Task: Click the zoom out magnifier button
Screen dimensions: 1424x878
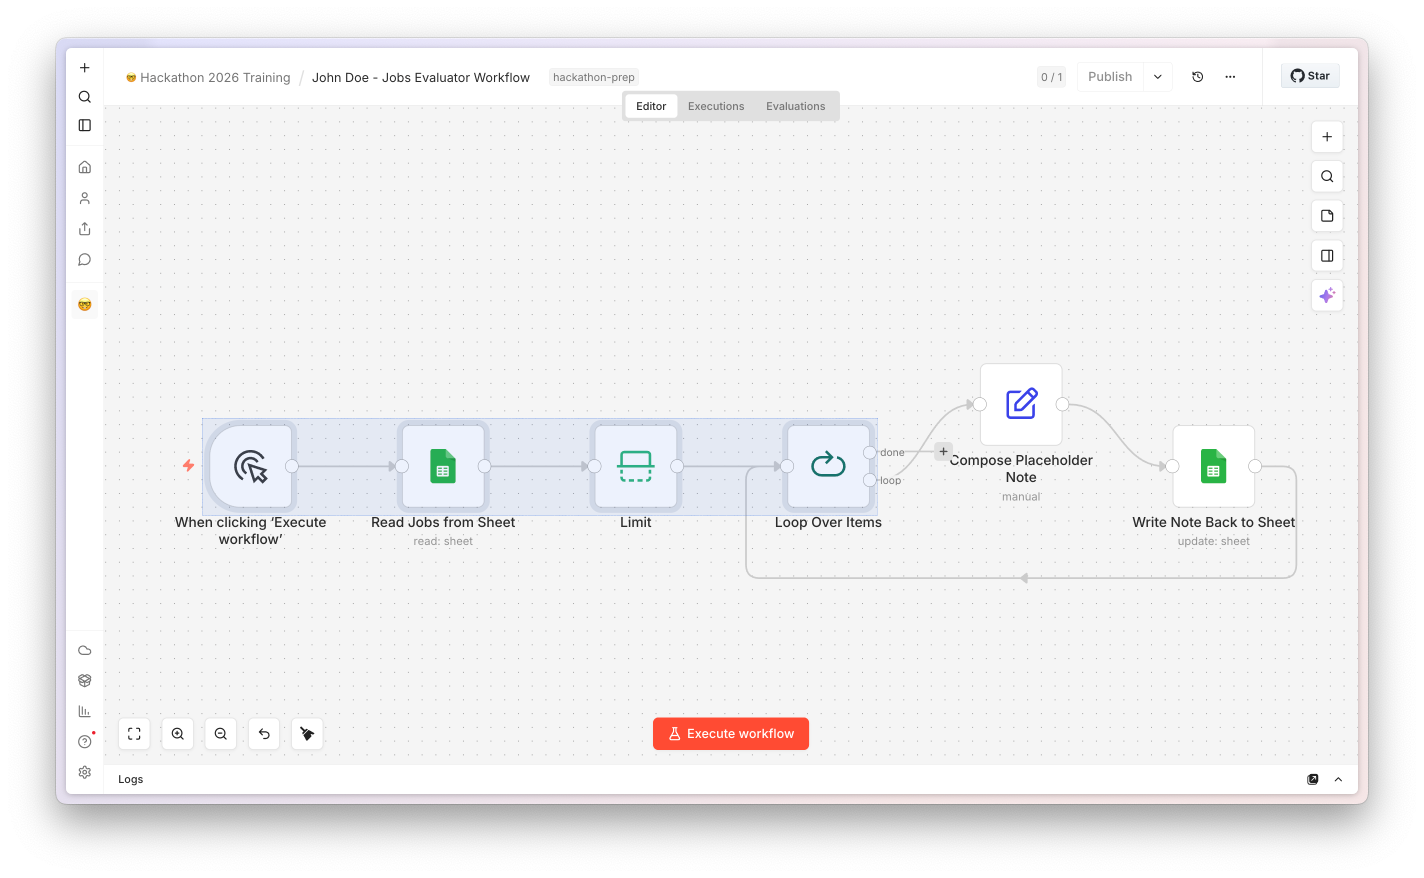Action: [221, 734]
